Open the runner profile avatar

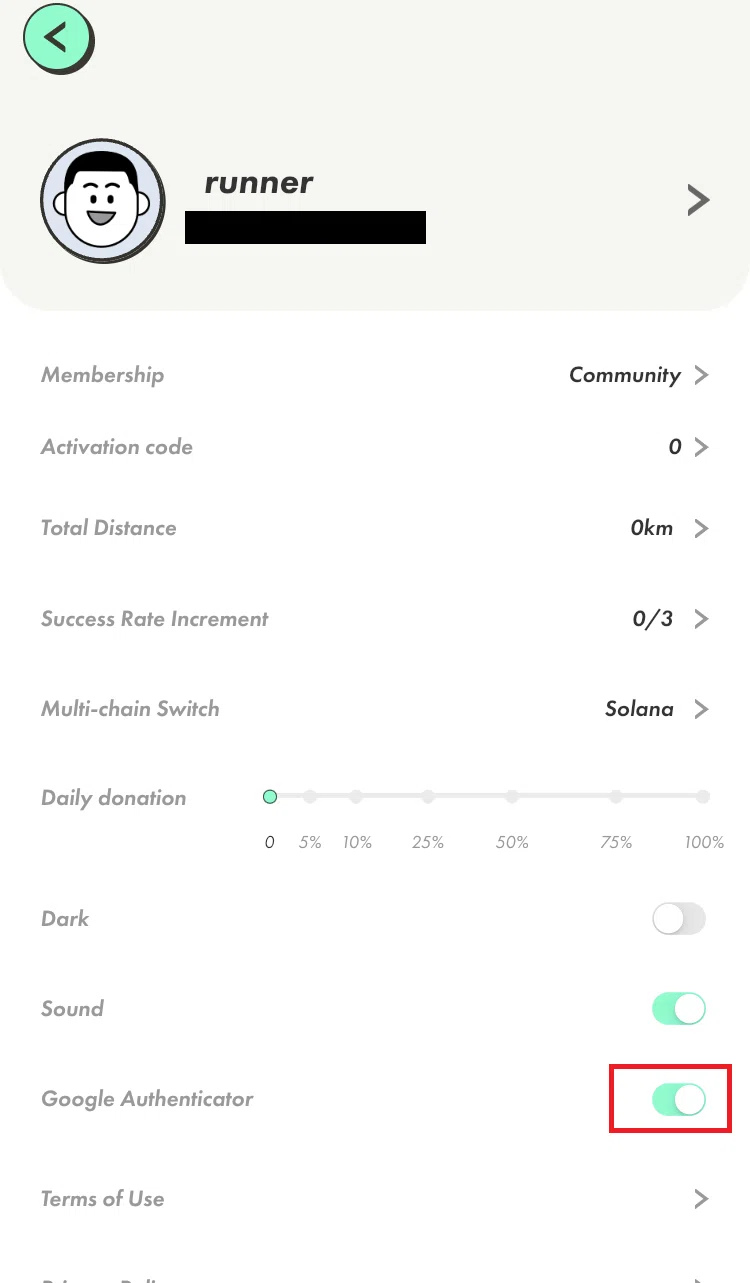pyautogui.click(x=103, y=201)
